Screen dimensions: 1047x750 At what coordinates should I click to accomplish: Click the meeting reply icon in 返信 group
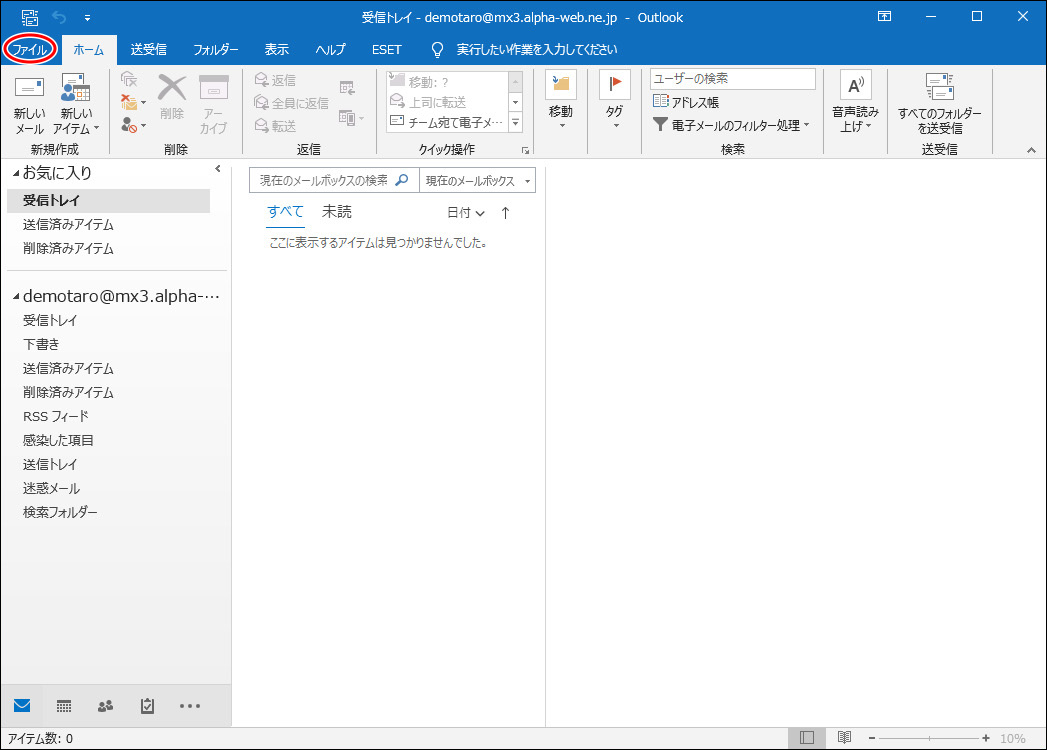tap(347, 87)
